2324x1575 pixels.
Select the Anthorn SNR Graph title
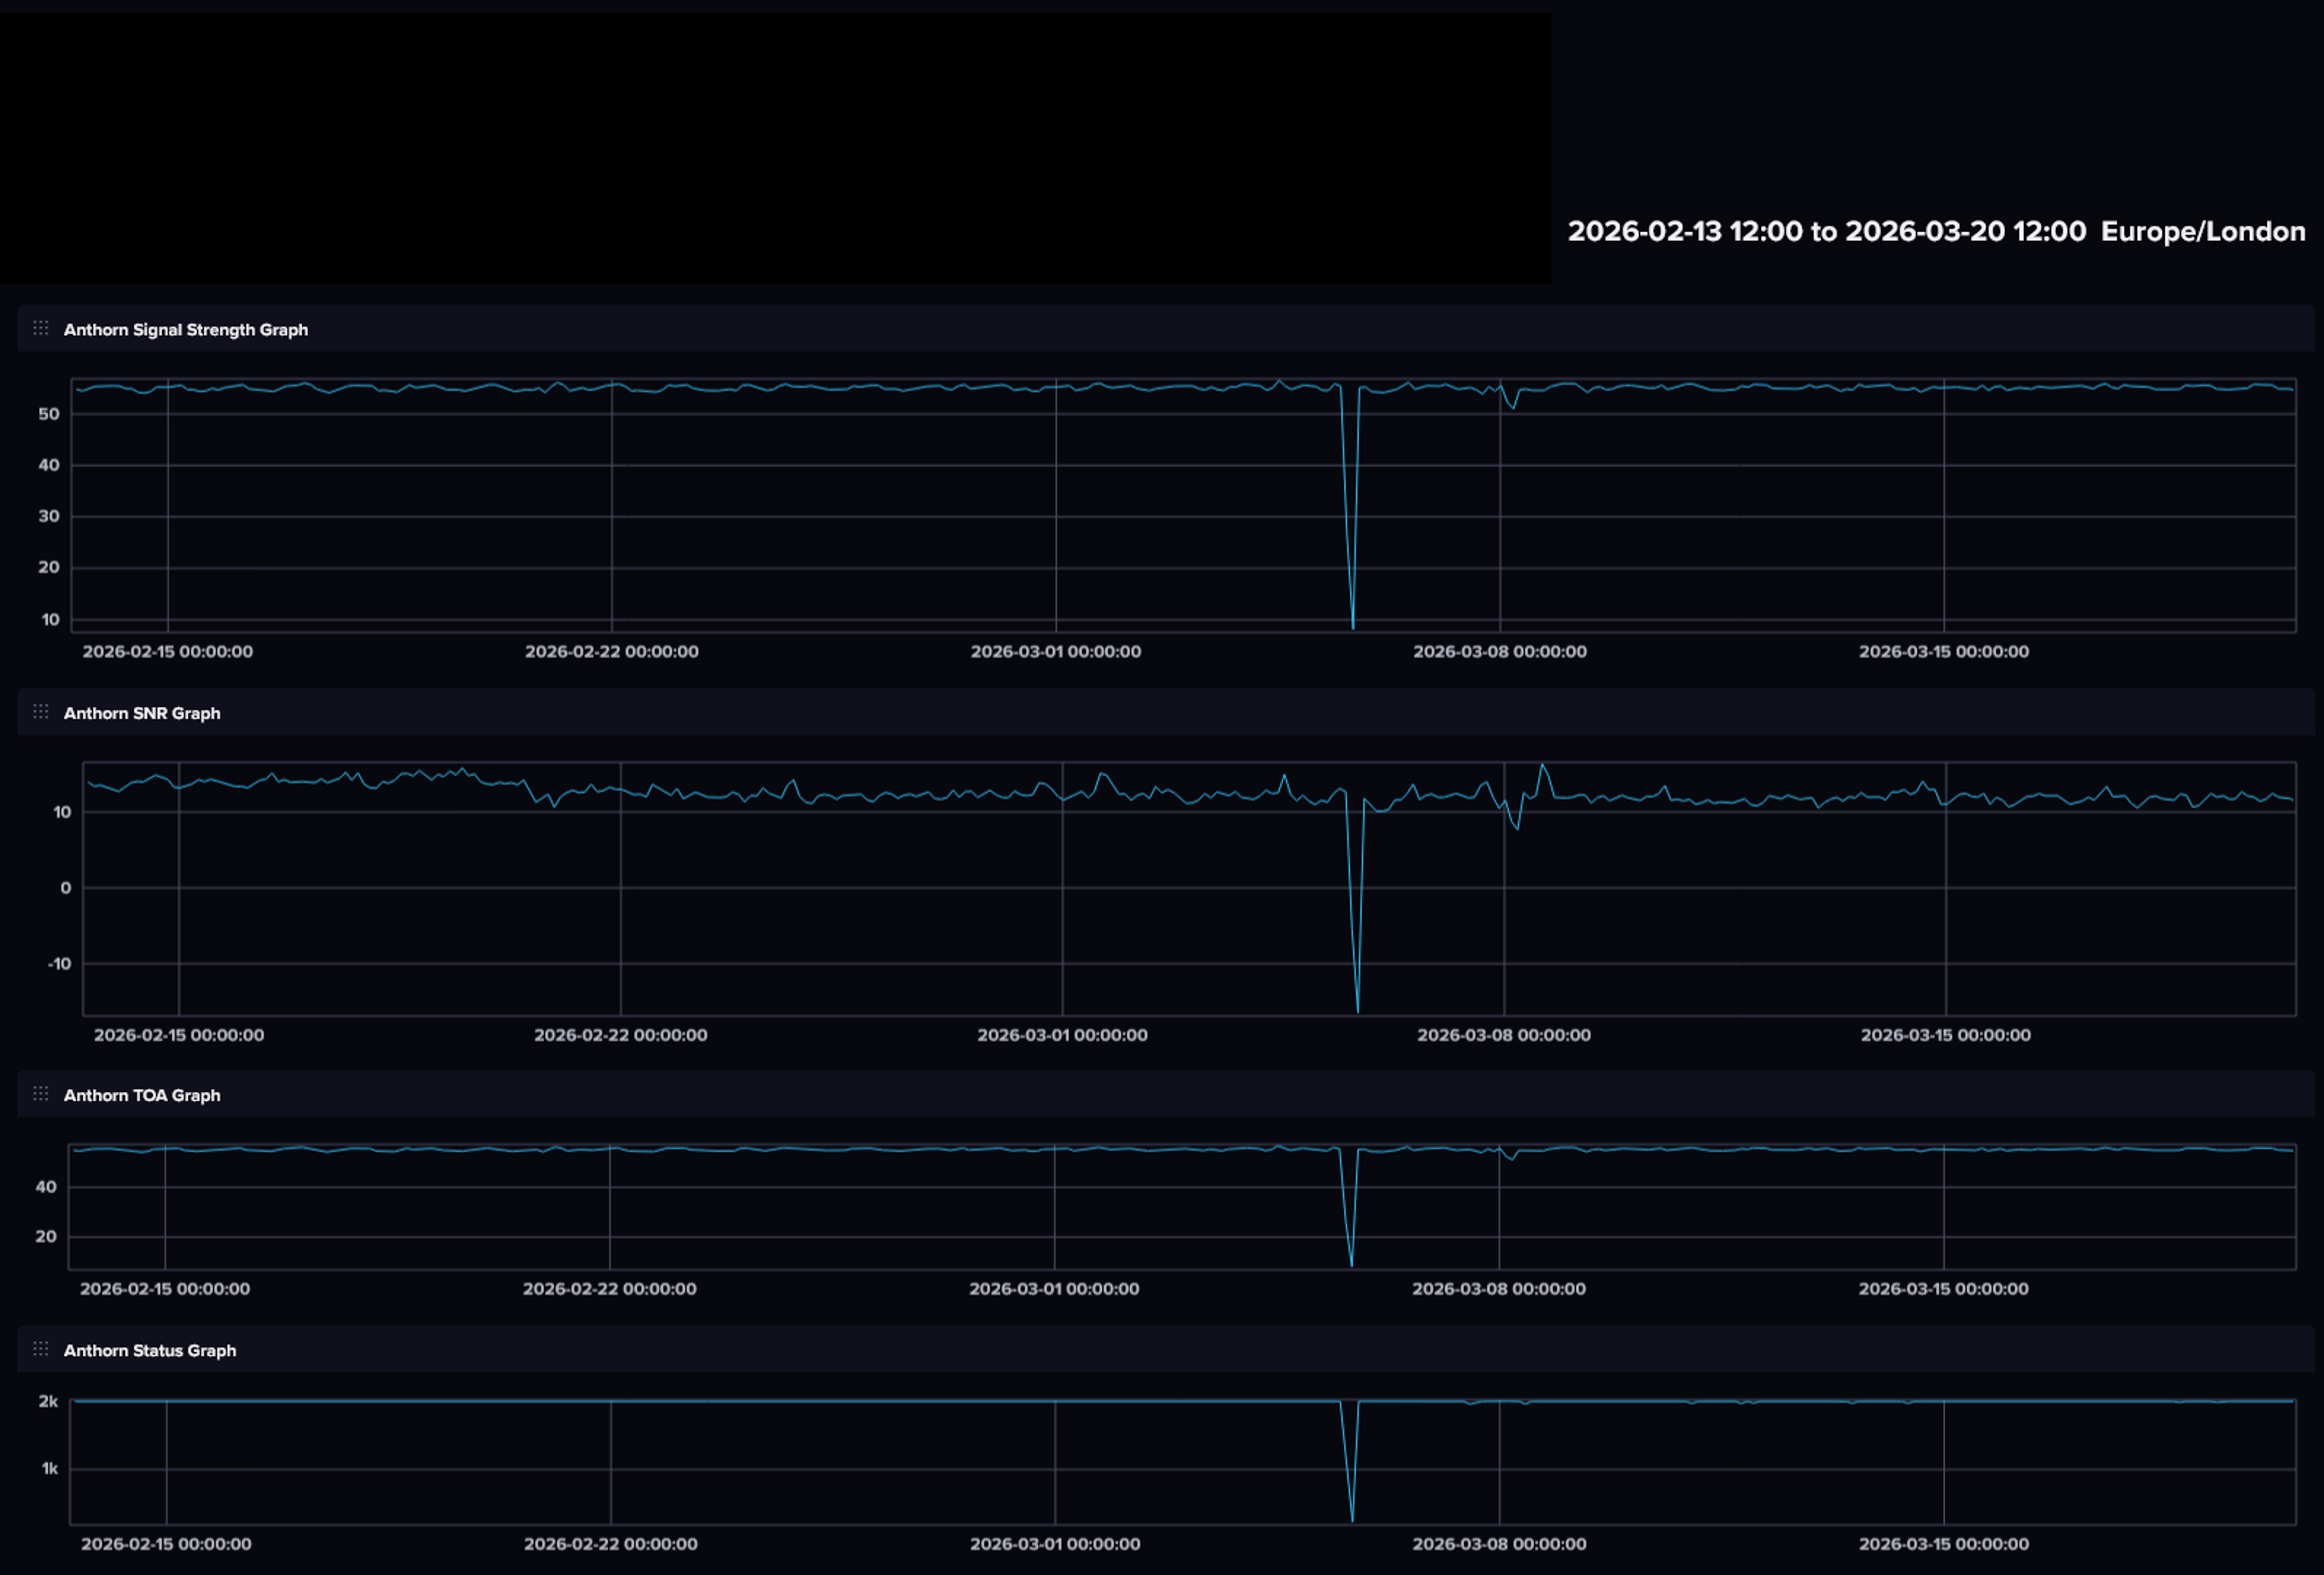141,713
